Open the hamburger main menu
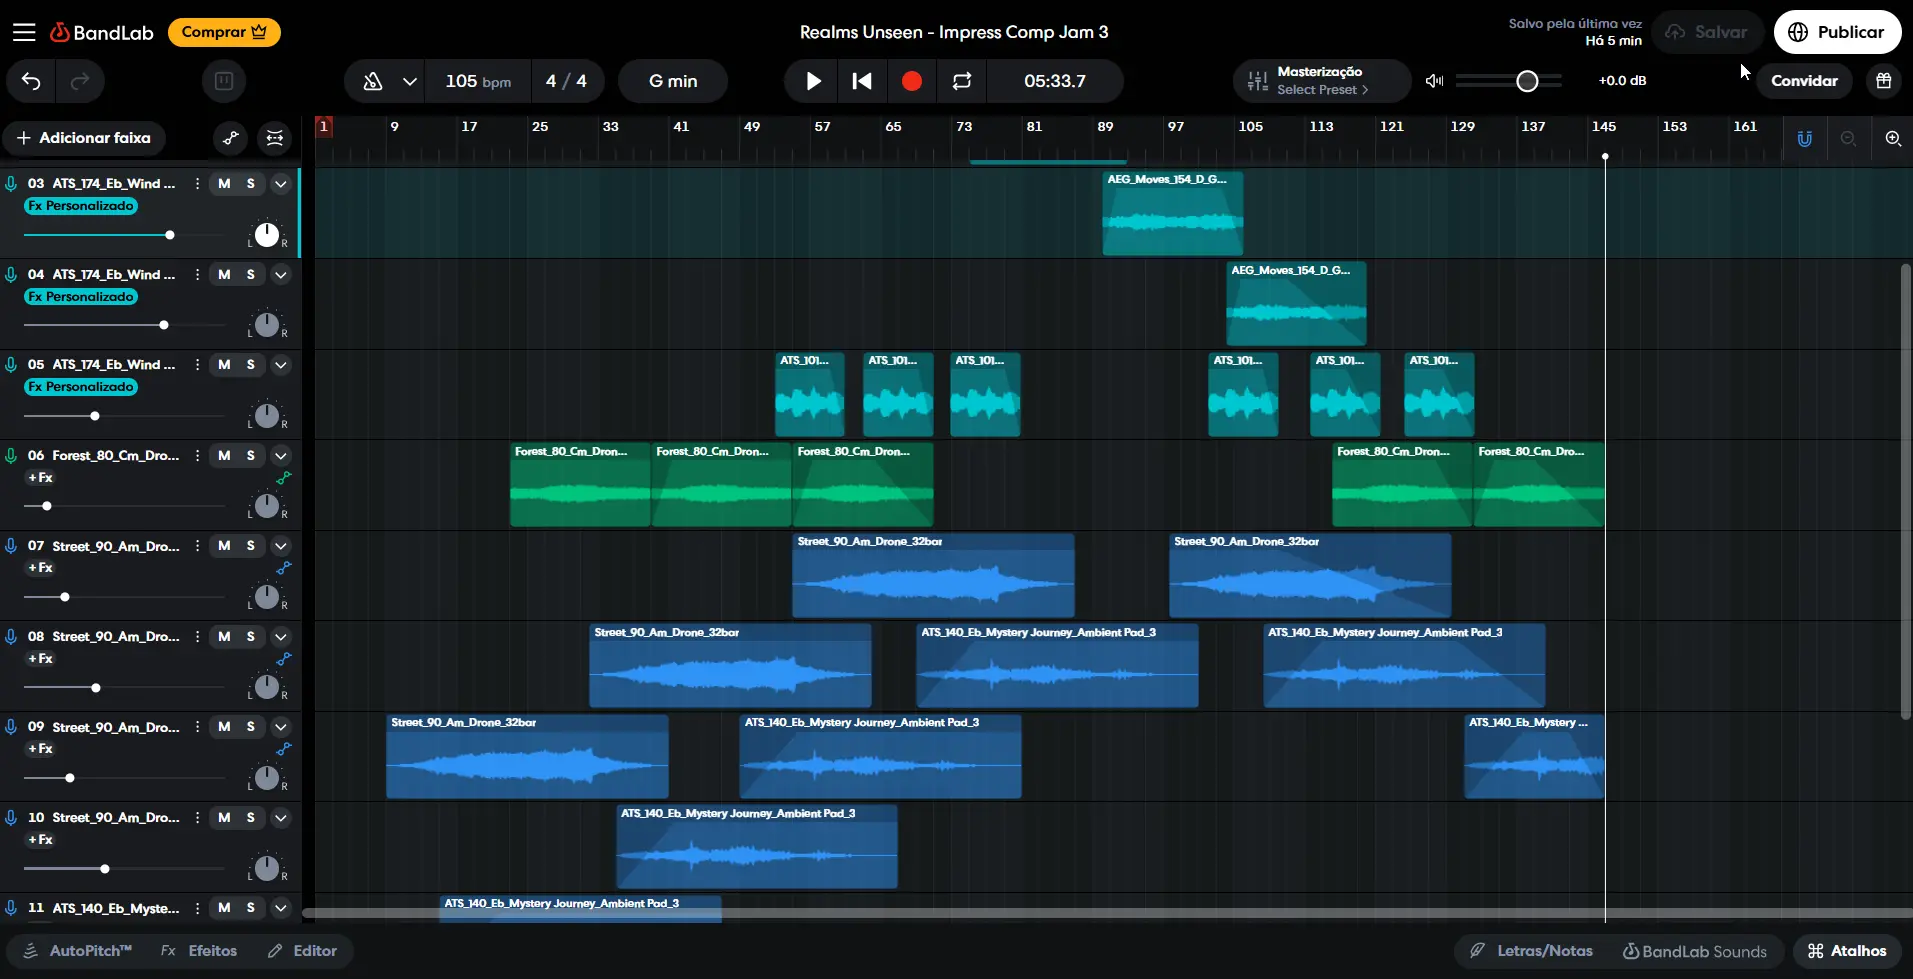Viewport: 1913px width, 979px height. click(24, 32)
